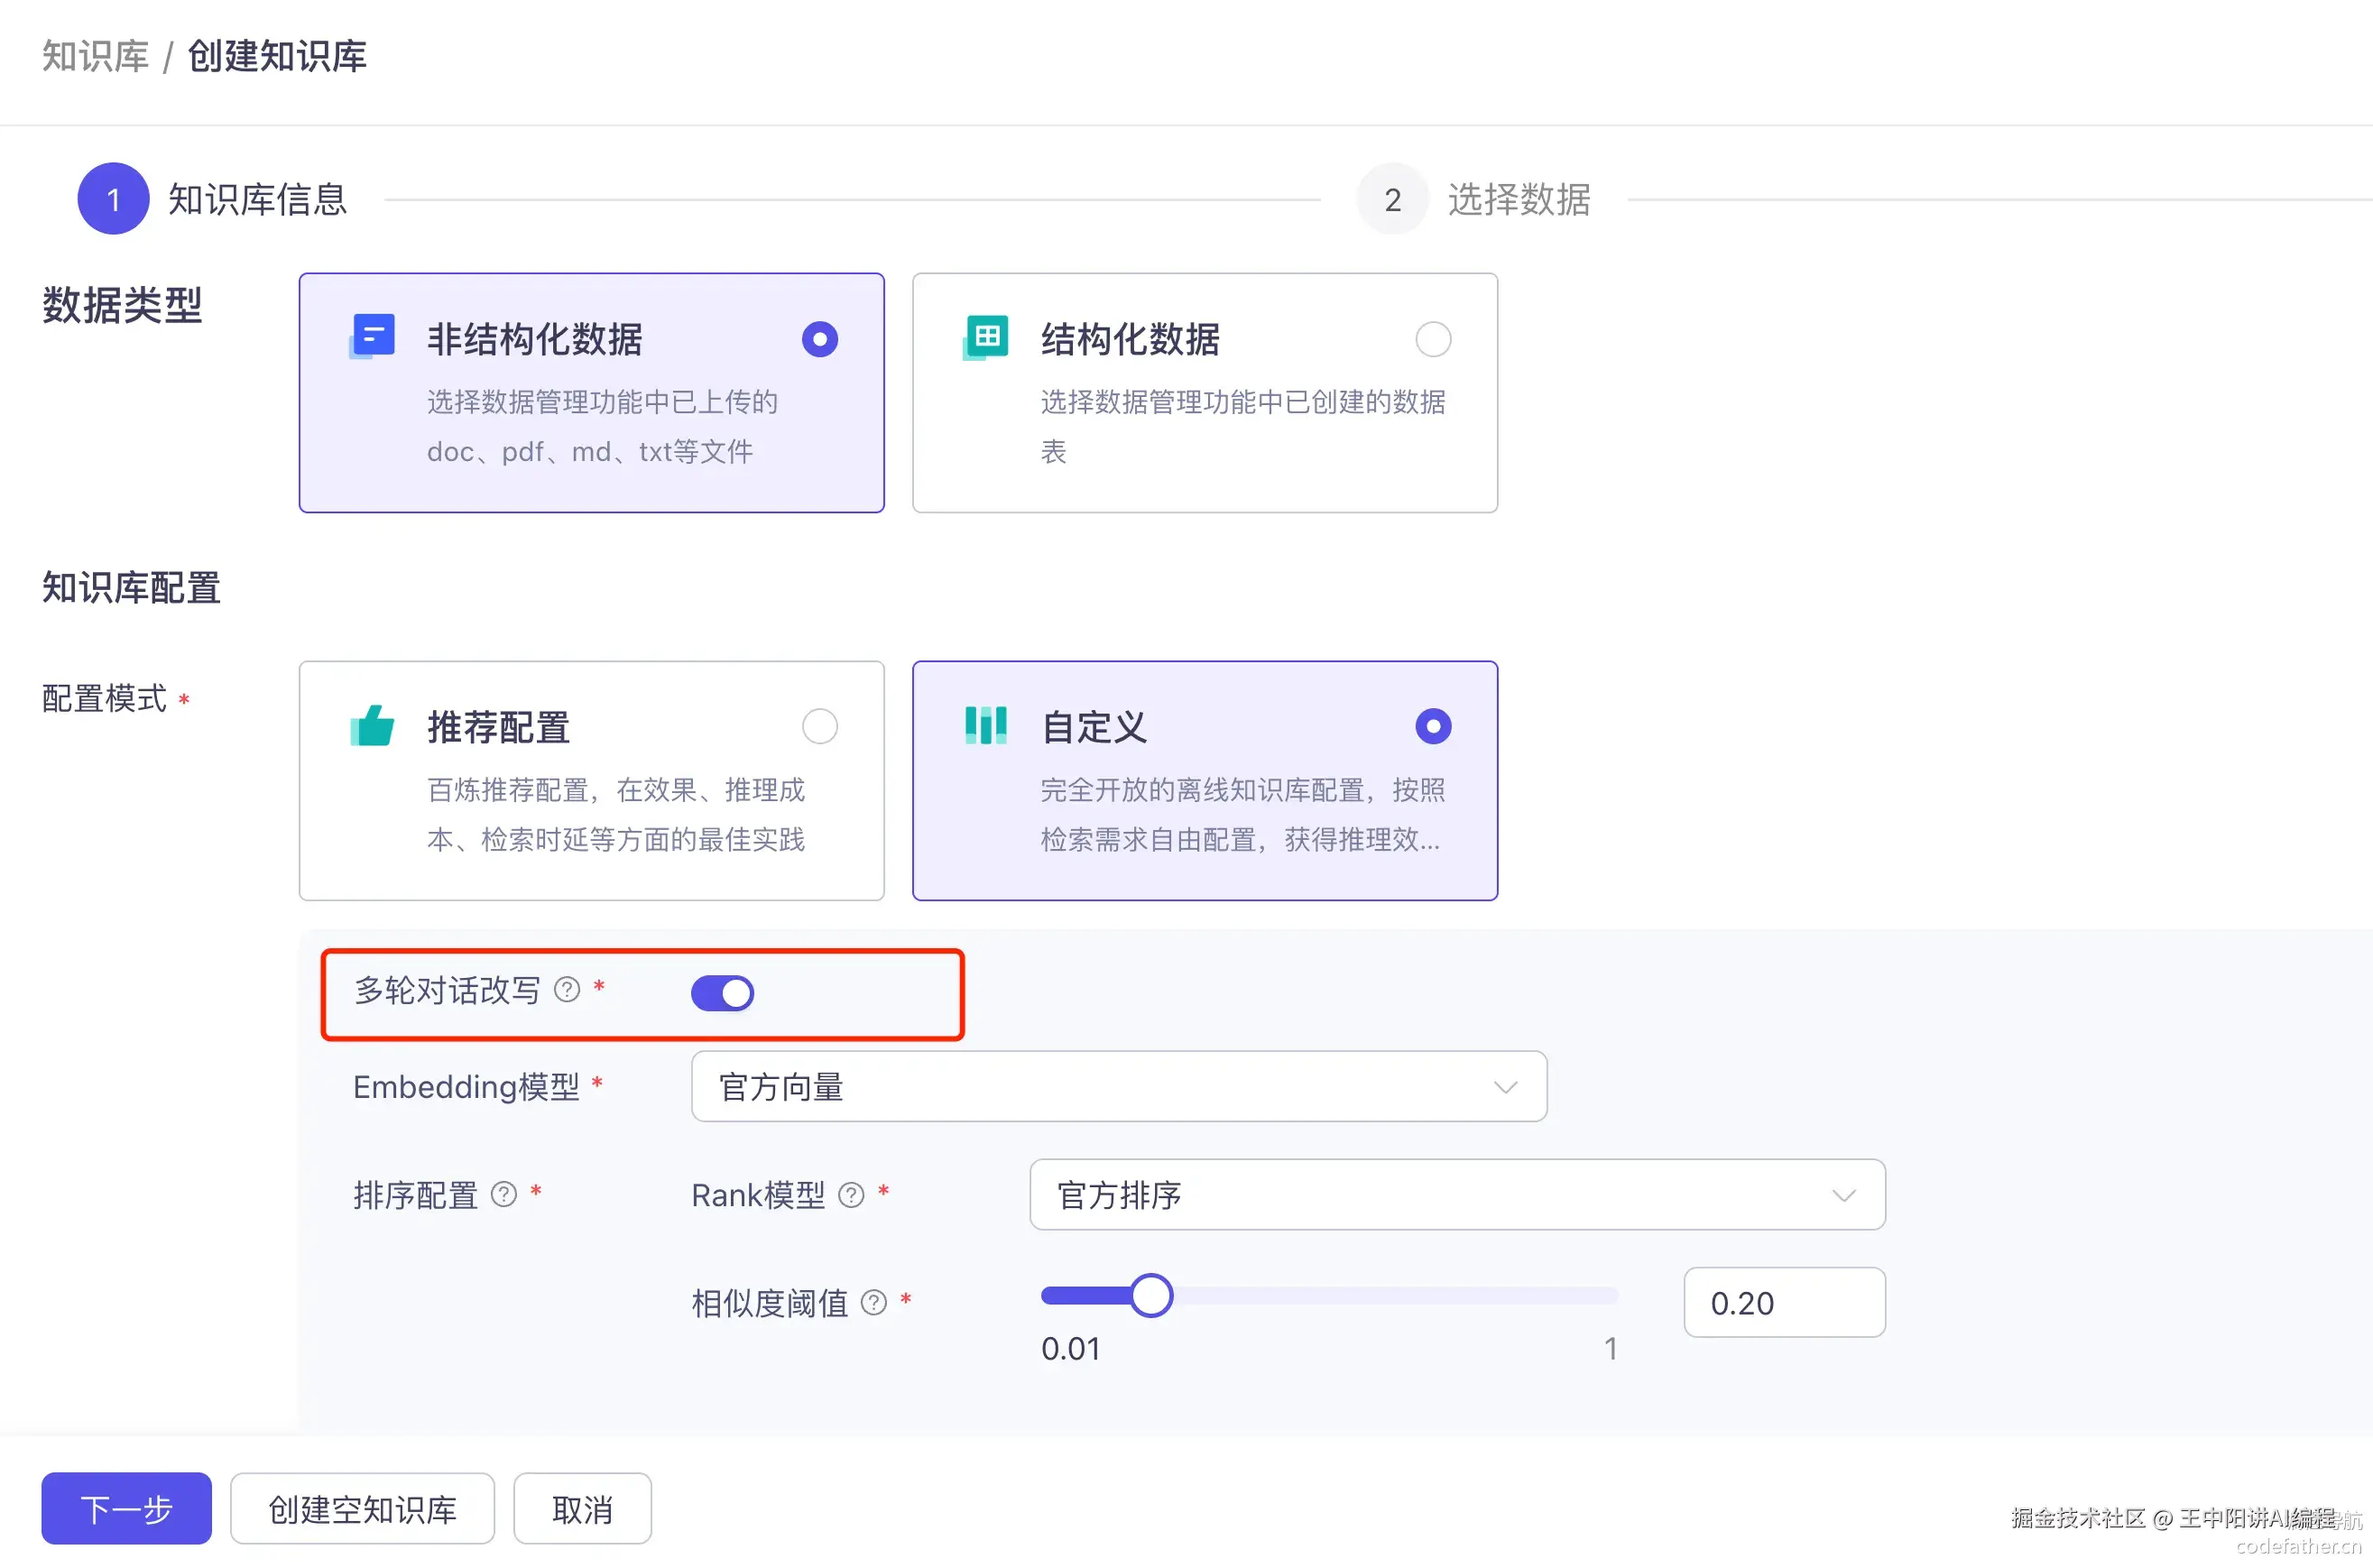2373x1568 pixels.
Task: Click the 结构化数据 table icon
Action: [x=986, y=337]
